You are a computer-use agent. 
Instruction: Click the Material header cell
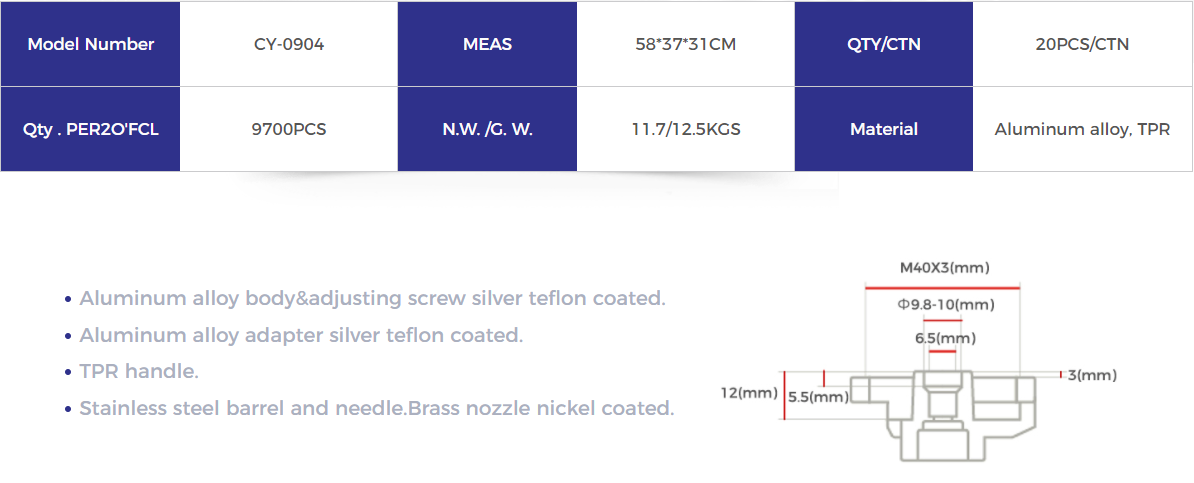(x=884, y=130)
